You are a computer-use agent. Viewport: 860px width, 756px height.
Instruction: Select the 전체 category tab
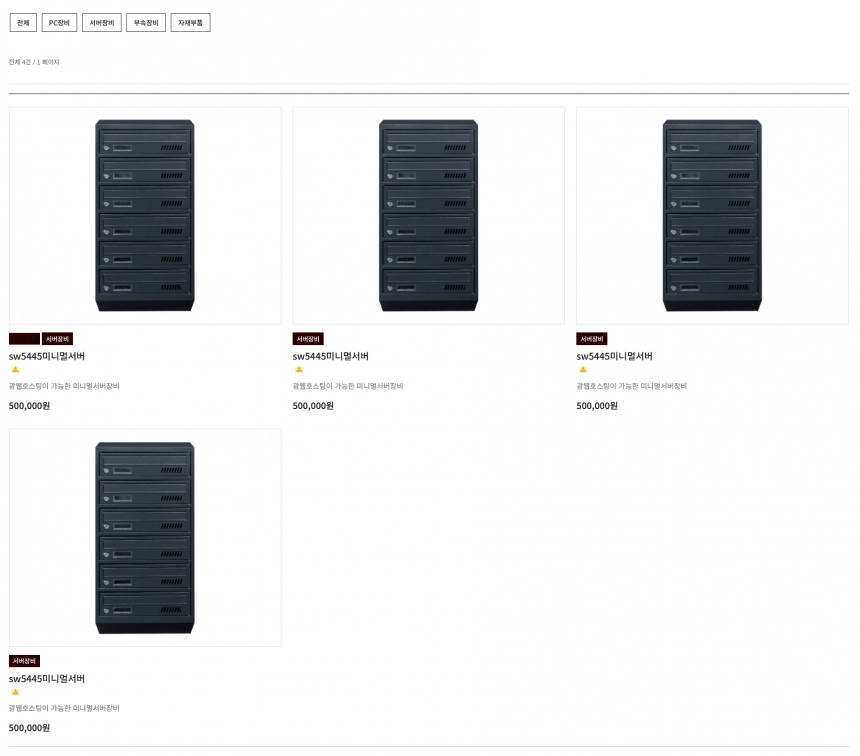[x=23, y=22]
